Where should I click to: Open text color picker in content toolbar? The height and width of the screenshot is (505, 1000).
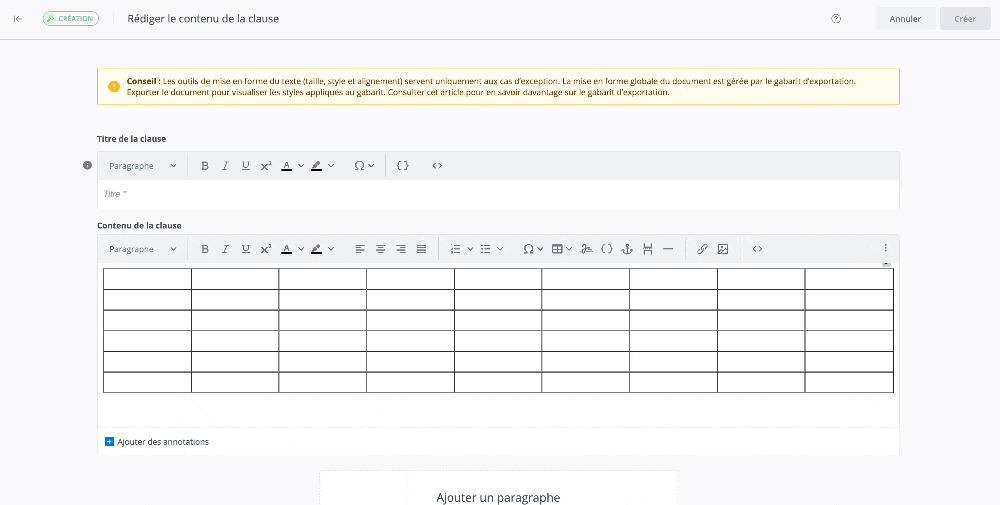point(301,249)
